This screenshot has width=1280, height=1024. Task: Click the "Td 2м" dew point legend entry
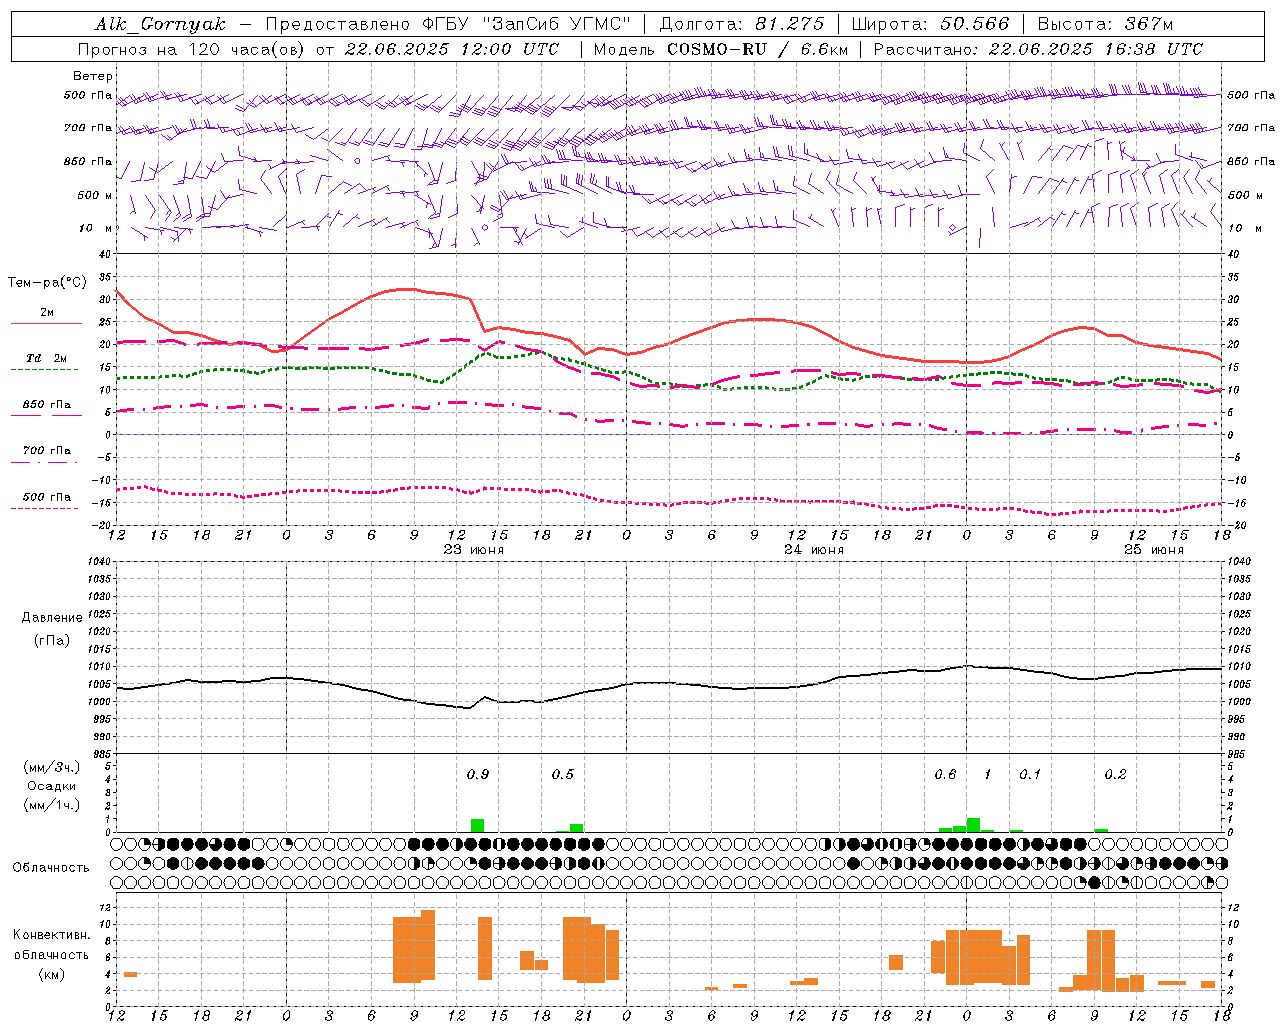pyautogui.click(x=47, y=358)
